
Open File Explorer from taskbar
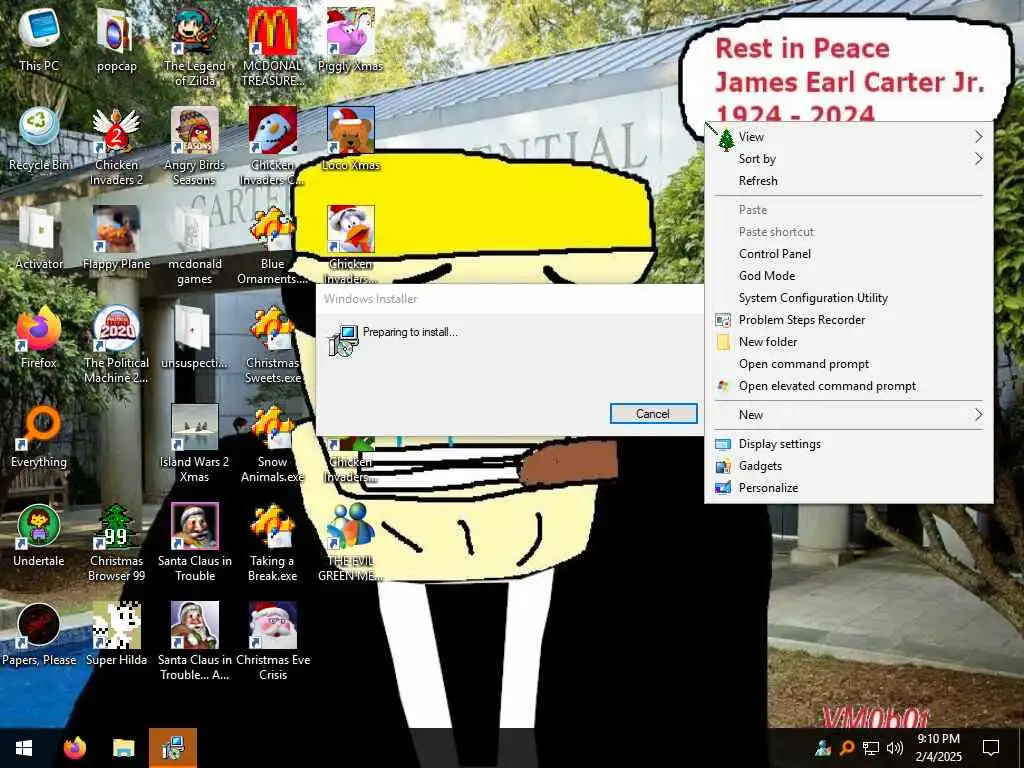[123, 748]
